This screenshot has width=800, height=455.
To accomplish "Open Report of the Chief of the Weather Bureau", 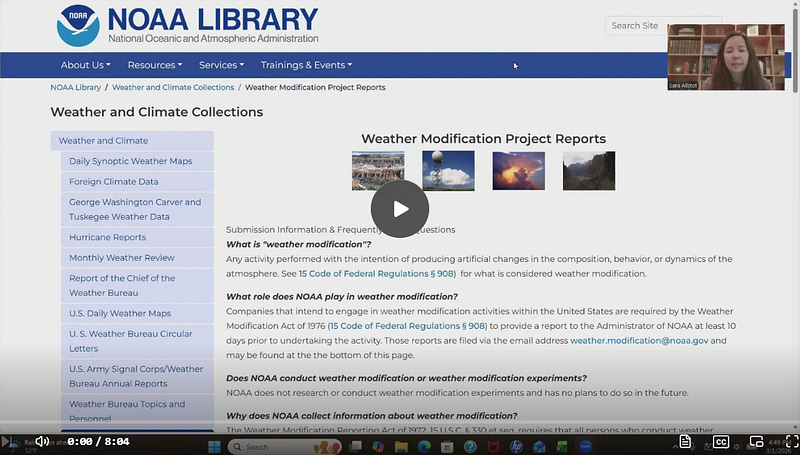I will pos(137,286).
